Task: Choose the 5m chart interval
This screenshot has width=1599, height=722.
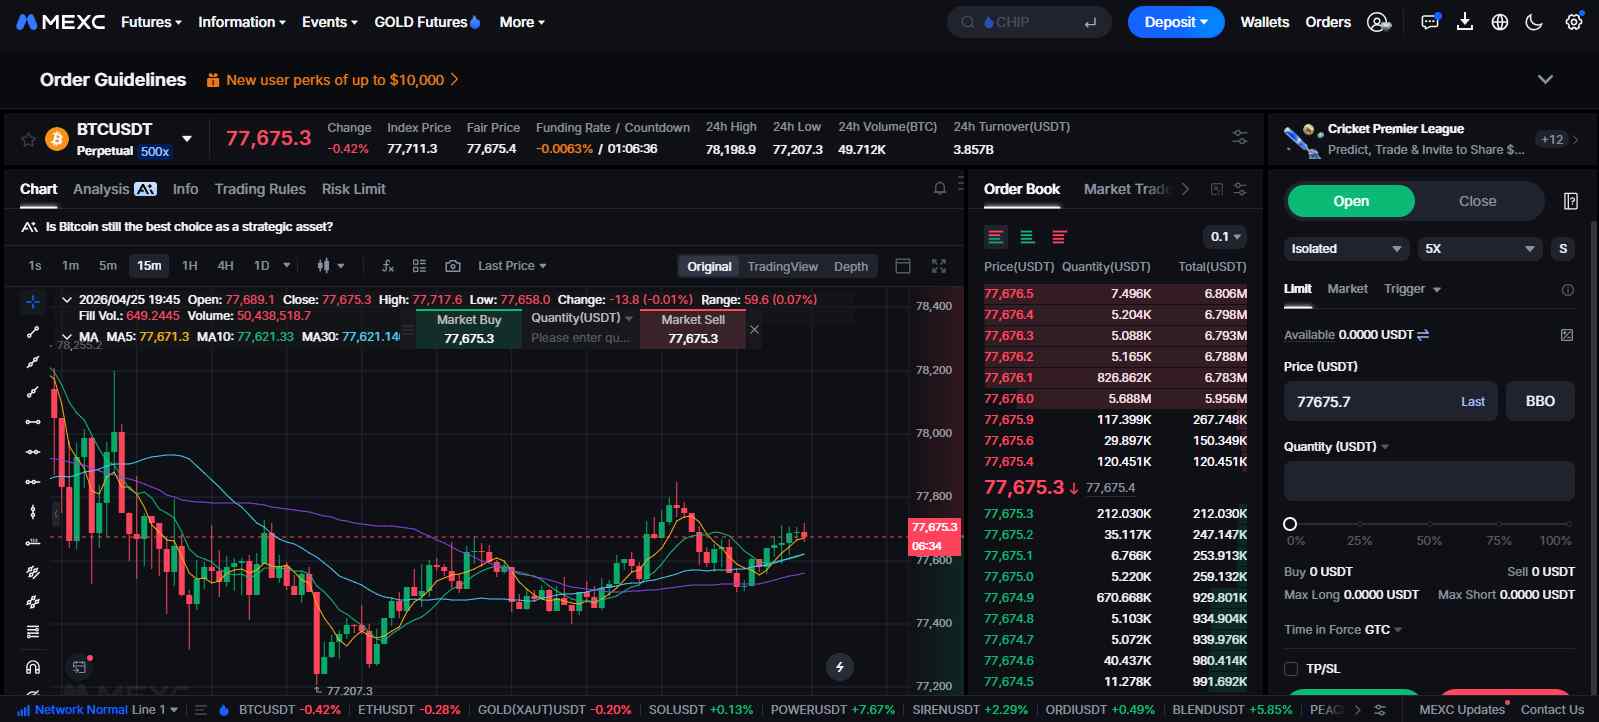Action: pyautogui.click(x=108, y=266)
